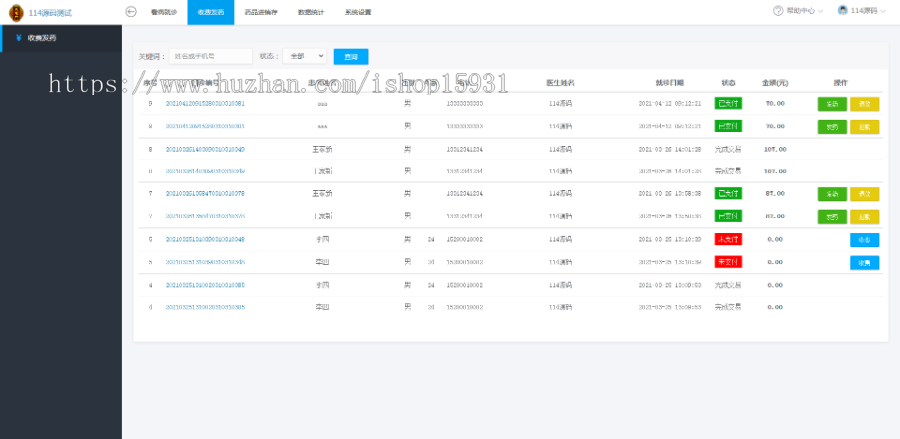Open the 系统设置 tab
This screenshot has height=439, width=900.
point(357,12)
